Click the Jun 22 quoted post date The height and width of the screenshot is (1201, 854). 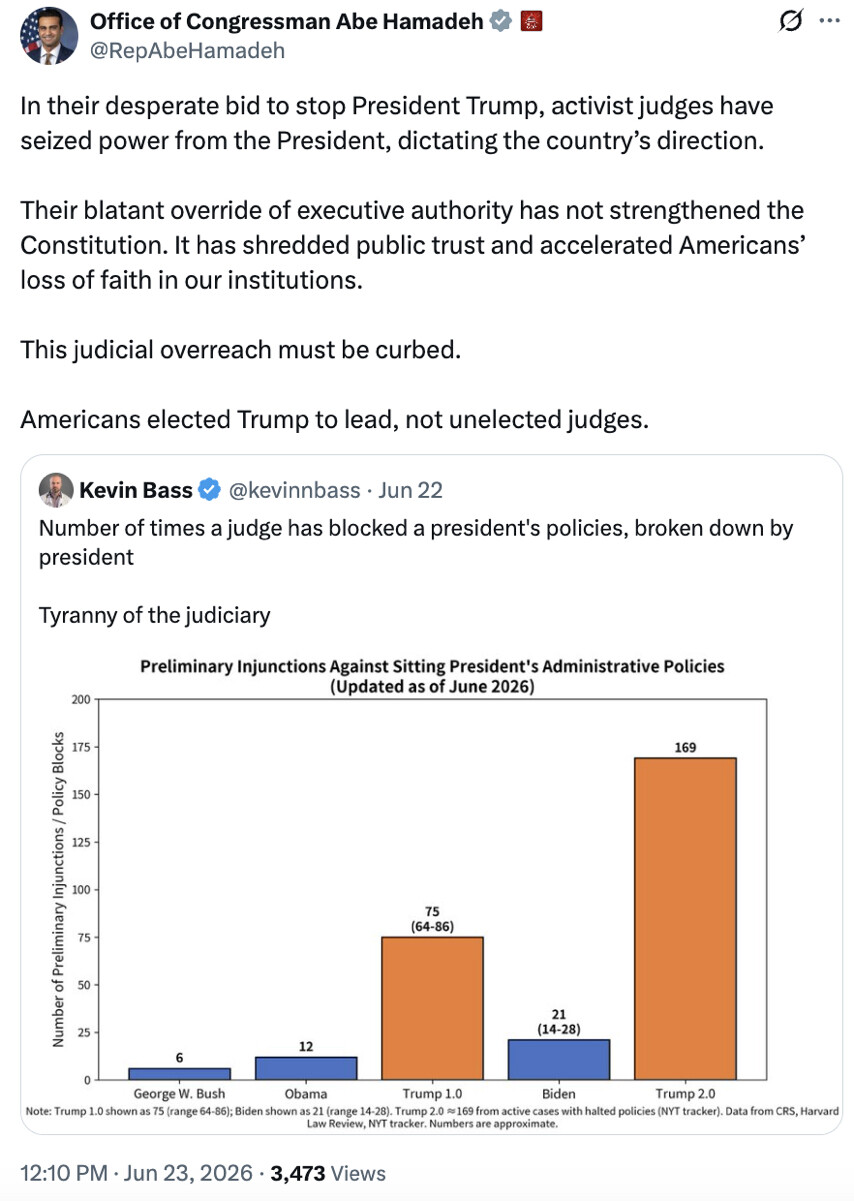click(410, 490)
